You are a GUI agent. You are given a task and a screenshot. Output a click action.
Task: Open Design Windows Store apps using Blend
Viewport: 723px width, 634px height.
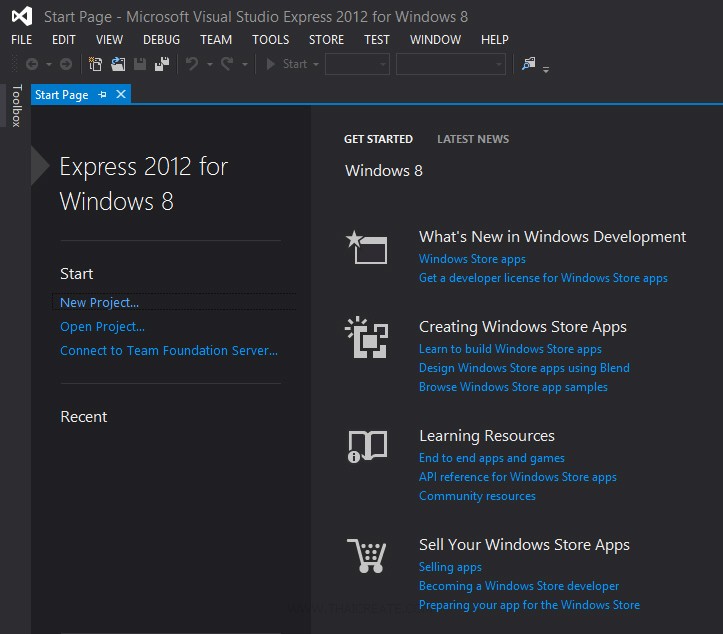pos(524,368)
